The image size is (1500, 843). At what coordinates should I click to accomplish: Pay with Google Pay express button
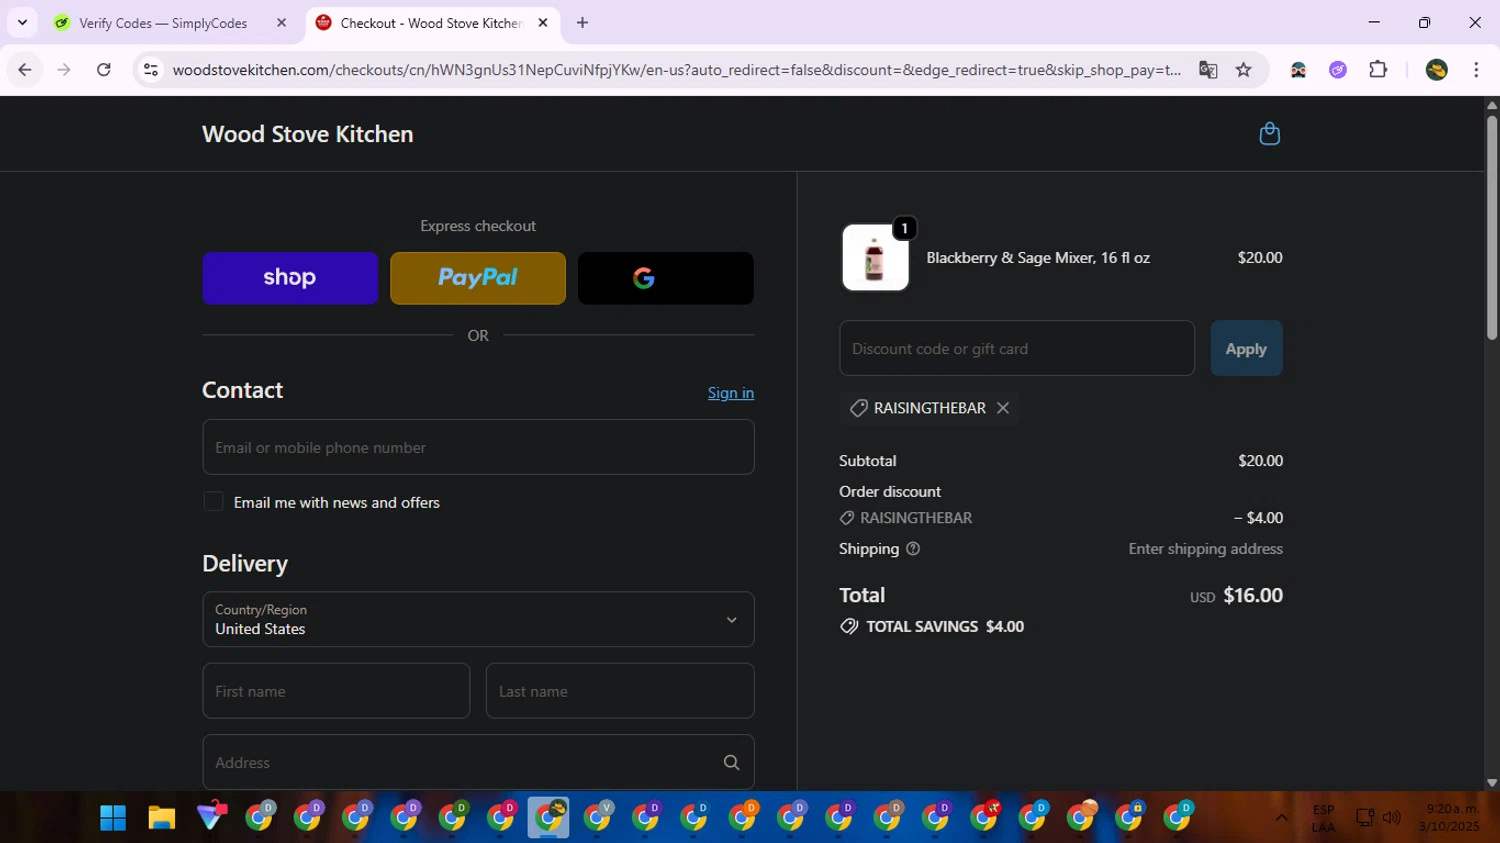(666, 278)
